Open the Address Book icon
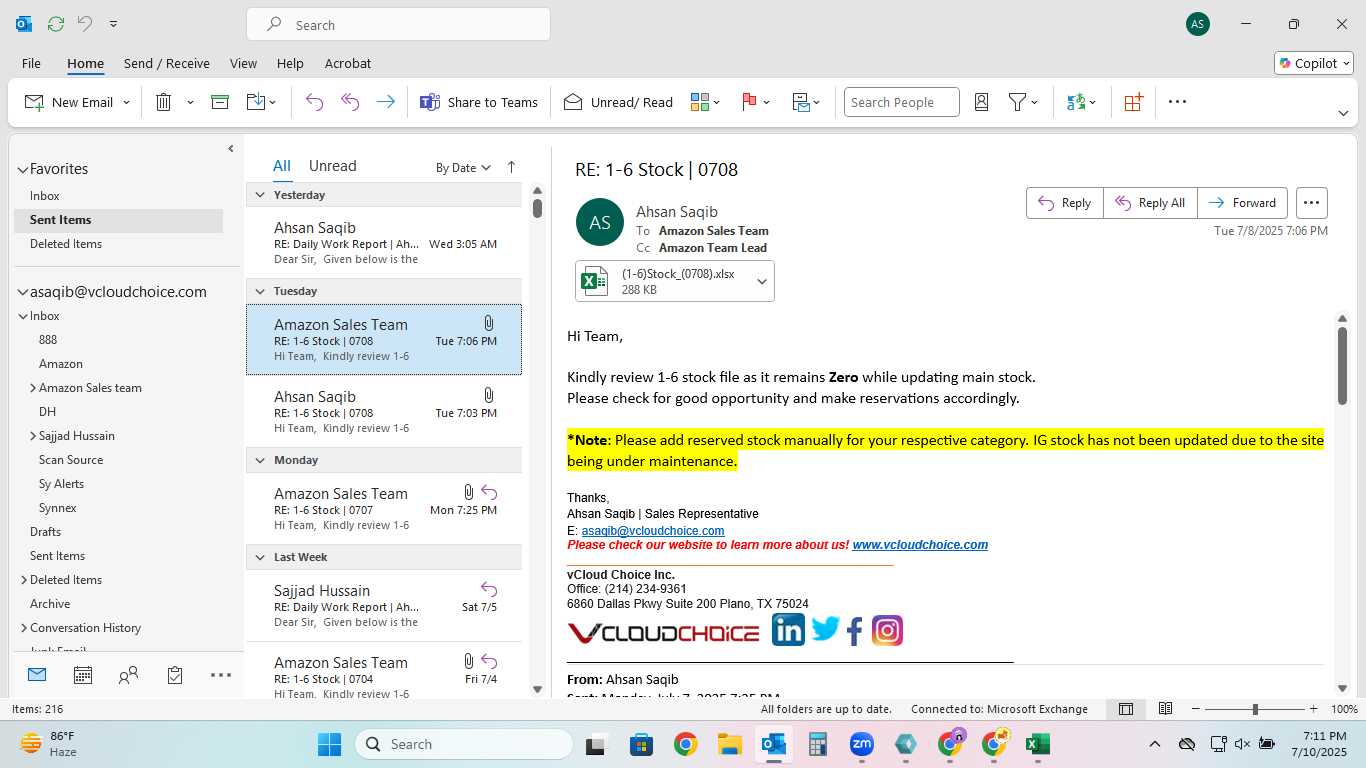 [981, 102]
